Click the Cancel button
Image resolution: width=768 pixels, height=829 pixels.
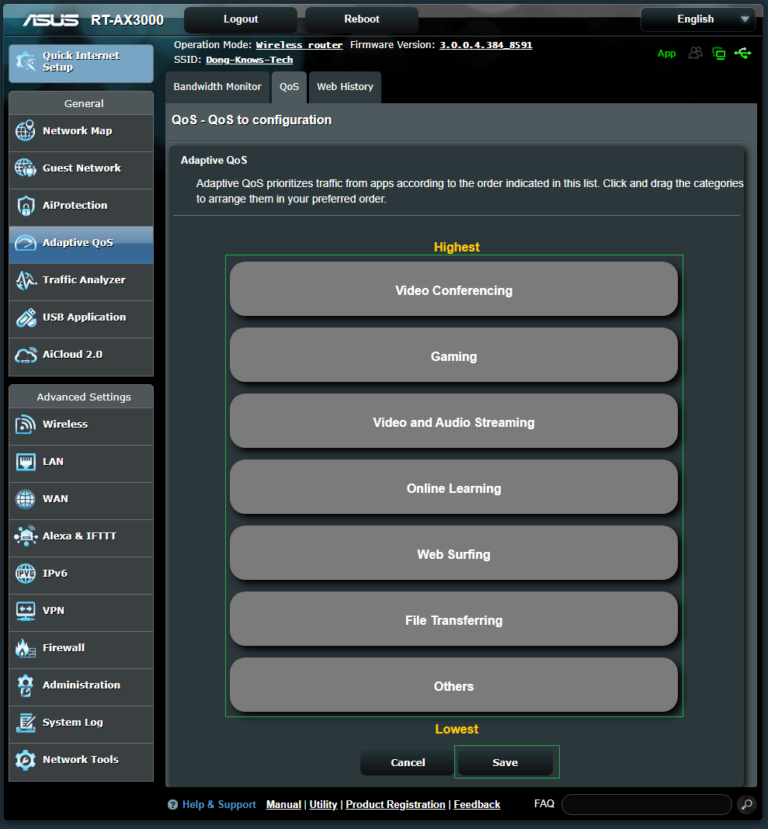407,763
